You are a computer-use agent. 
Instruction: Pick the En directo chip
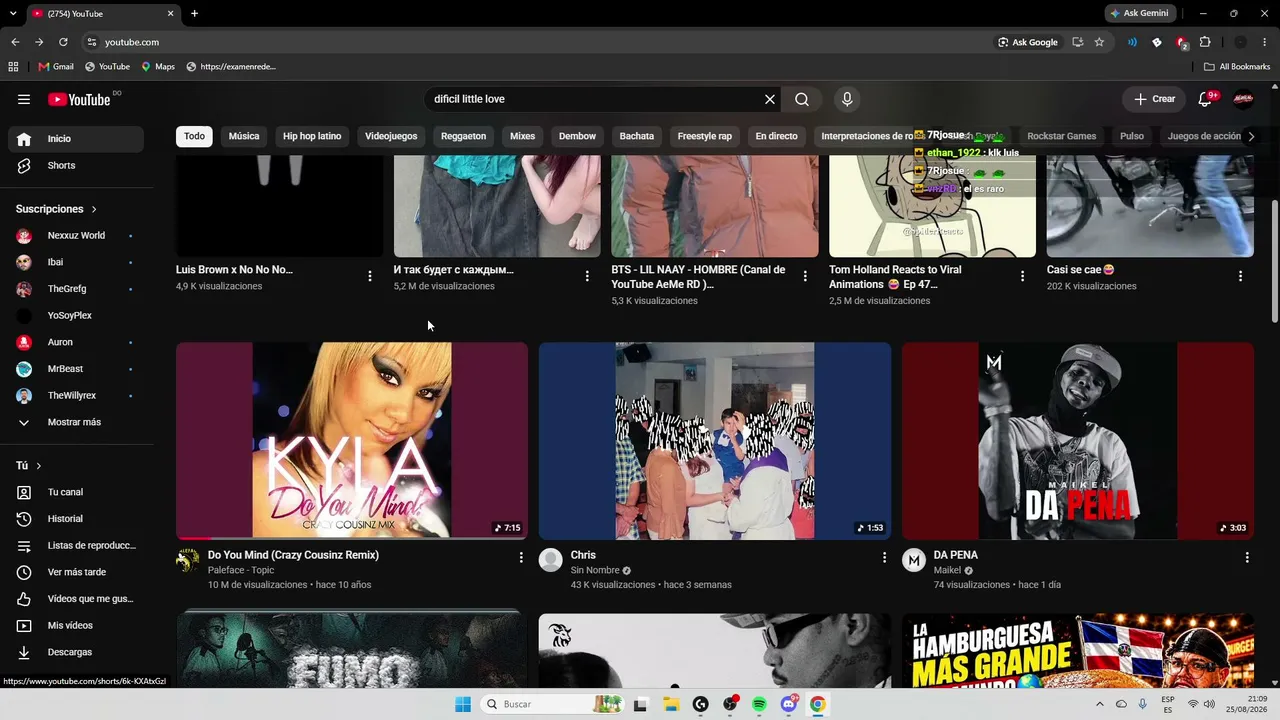point(777,136)
